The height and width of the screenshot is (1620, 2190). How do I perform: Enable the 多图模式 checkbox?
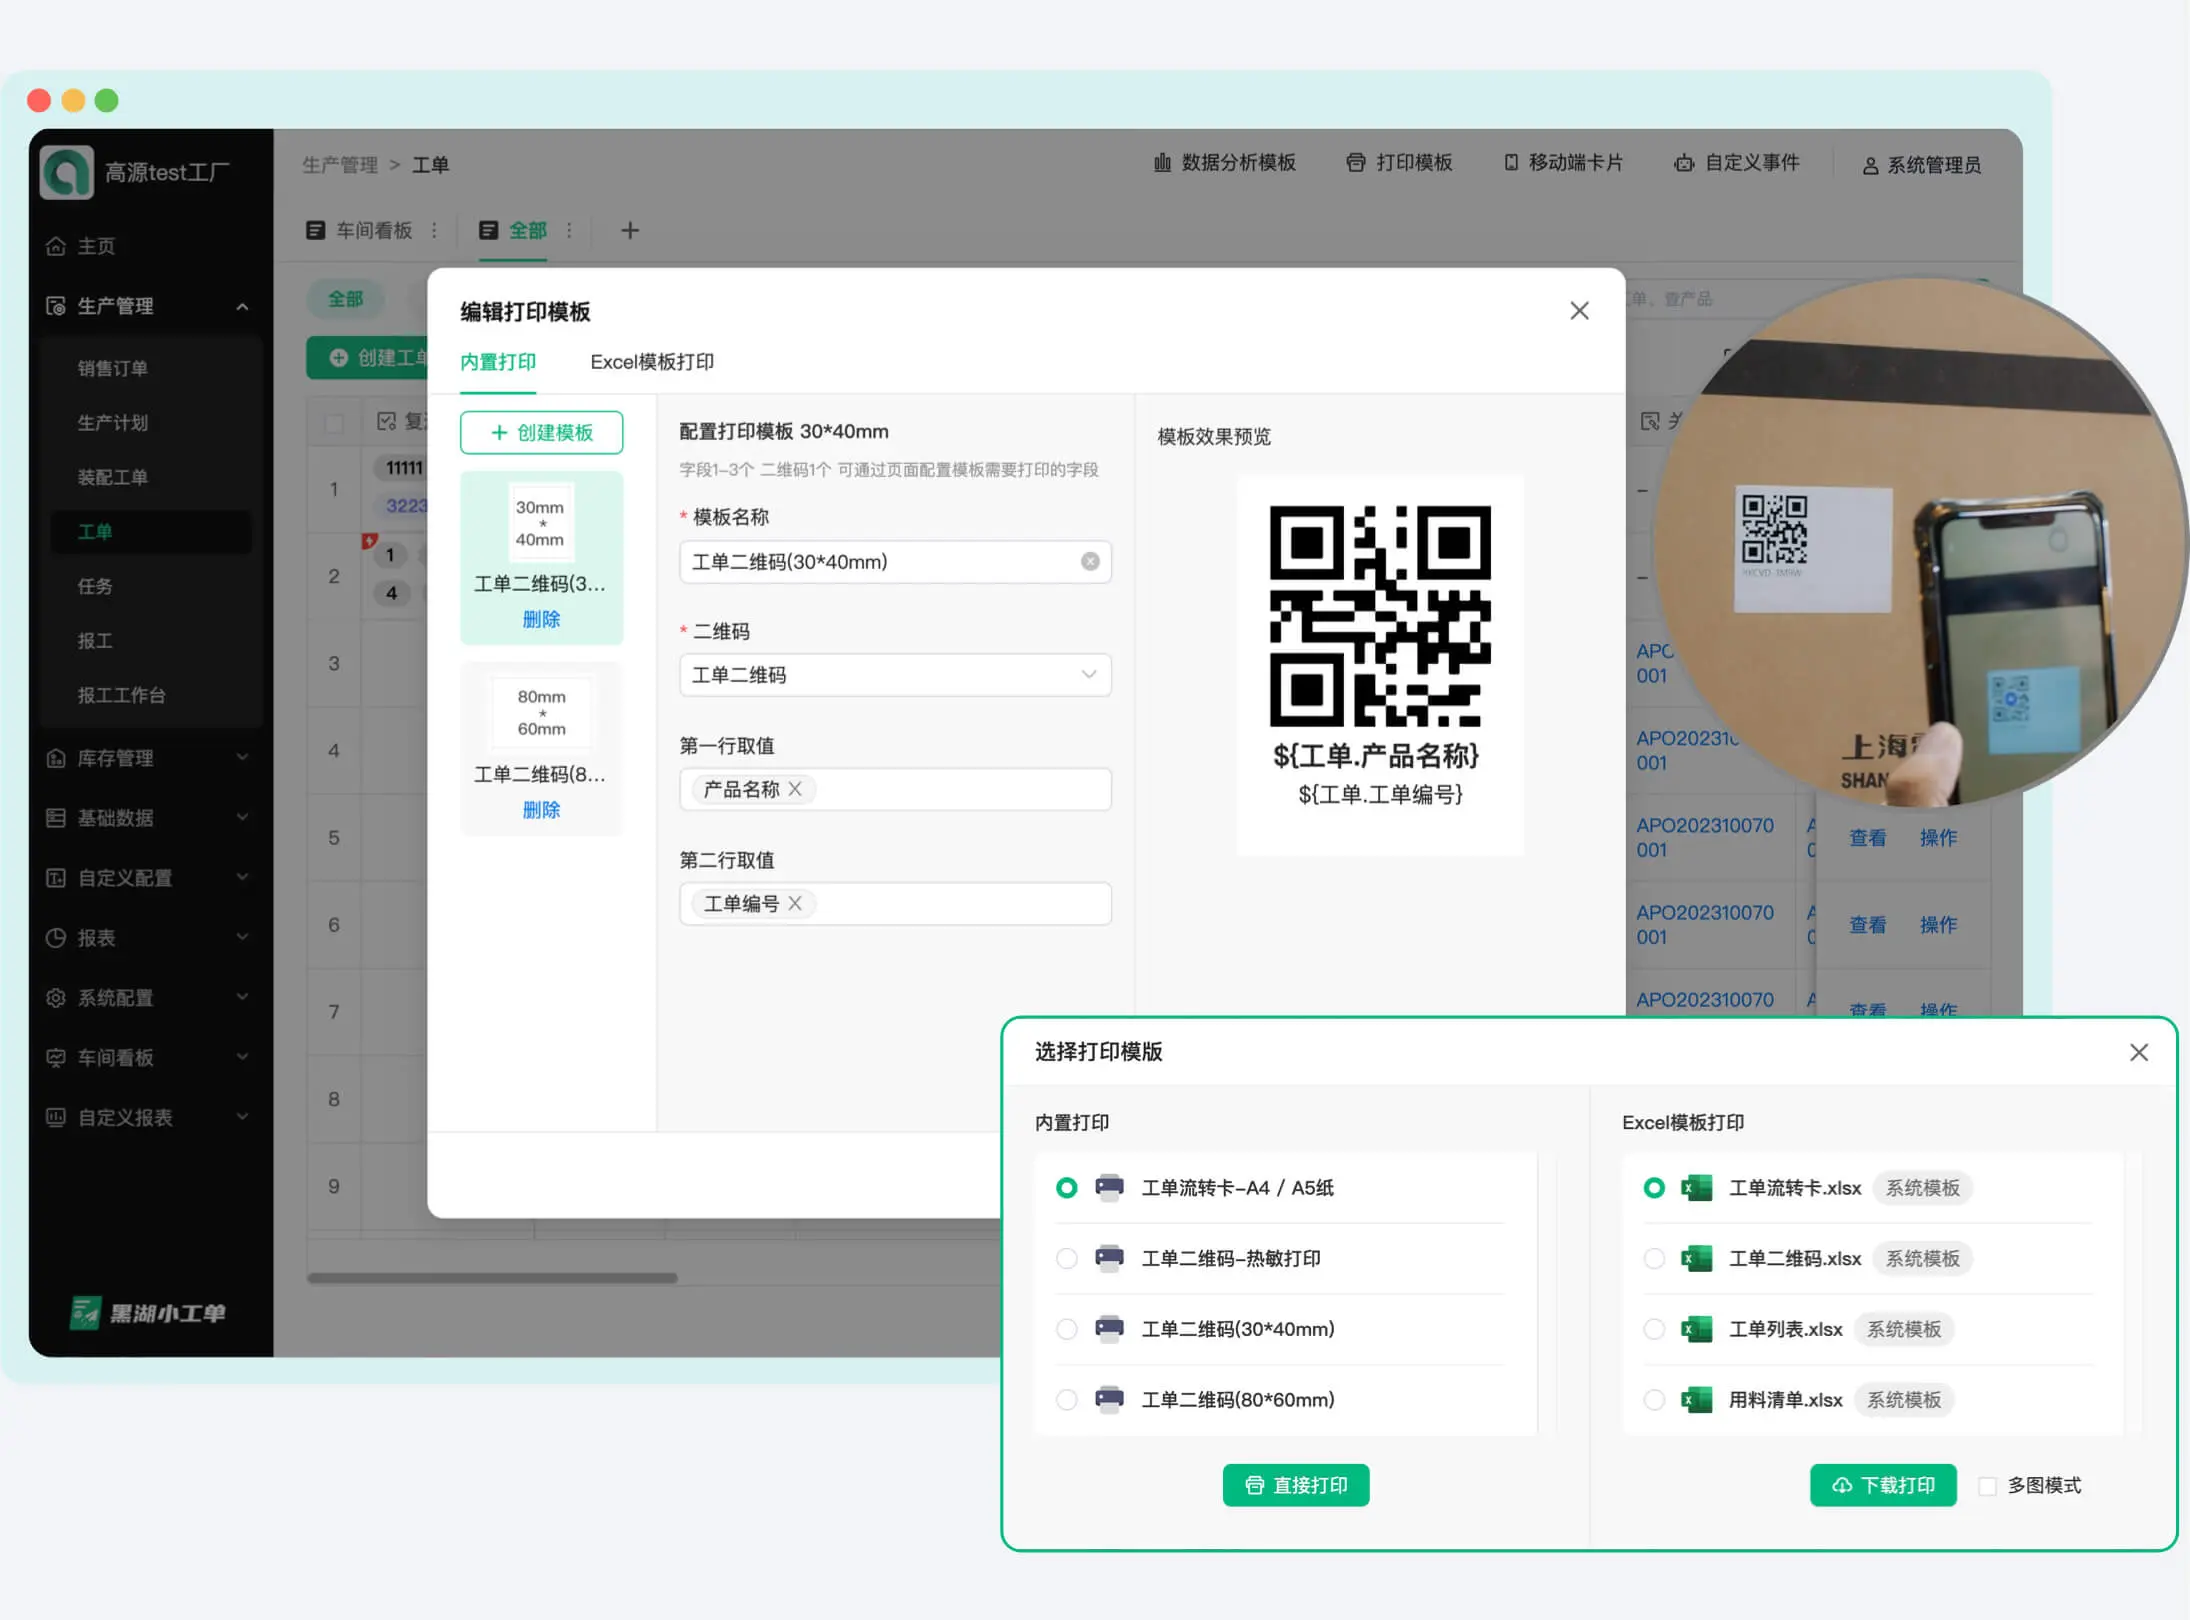click(x=1987, y=1486)
